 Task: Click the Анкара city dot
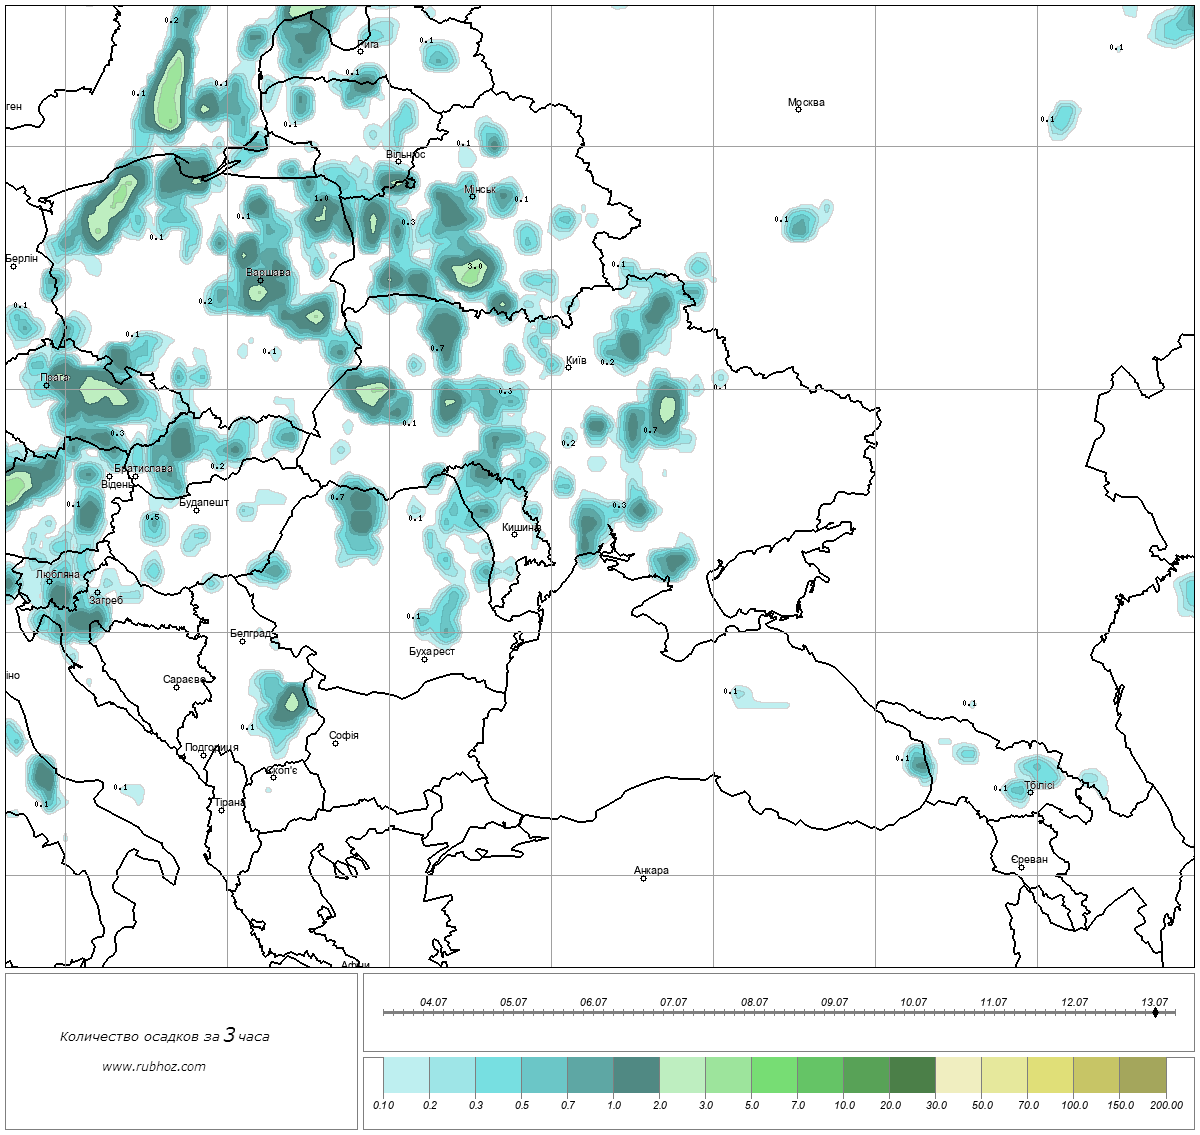pyautogui.click(x=643, y=879)
